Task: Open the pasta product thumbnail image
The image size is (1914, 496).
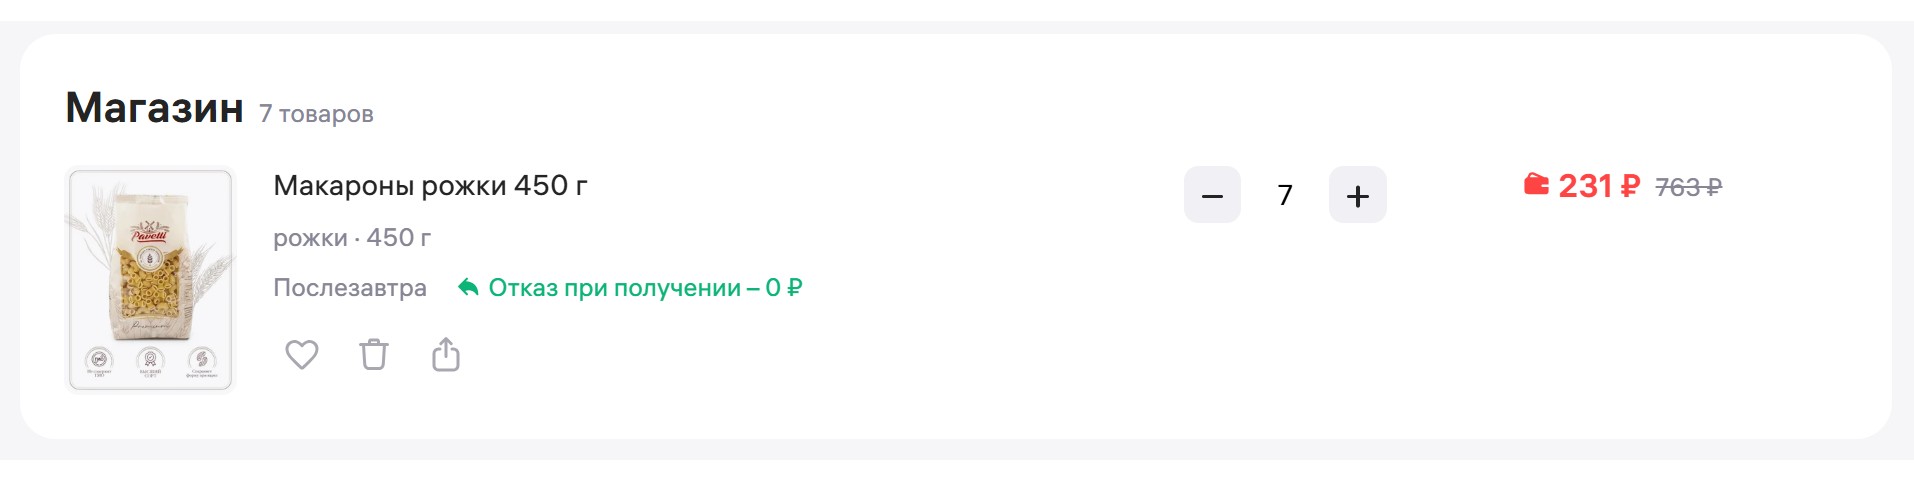Action: click(150, 280)
